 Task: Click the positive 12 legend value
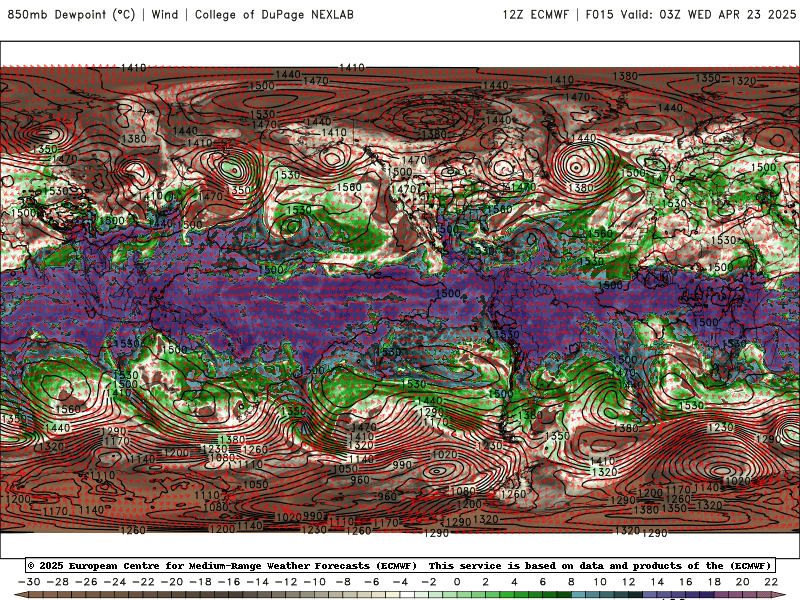629,582
